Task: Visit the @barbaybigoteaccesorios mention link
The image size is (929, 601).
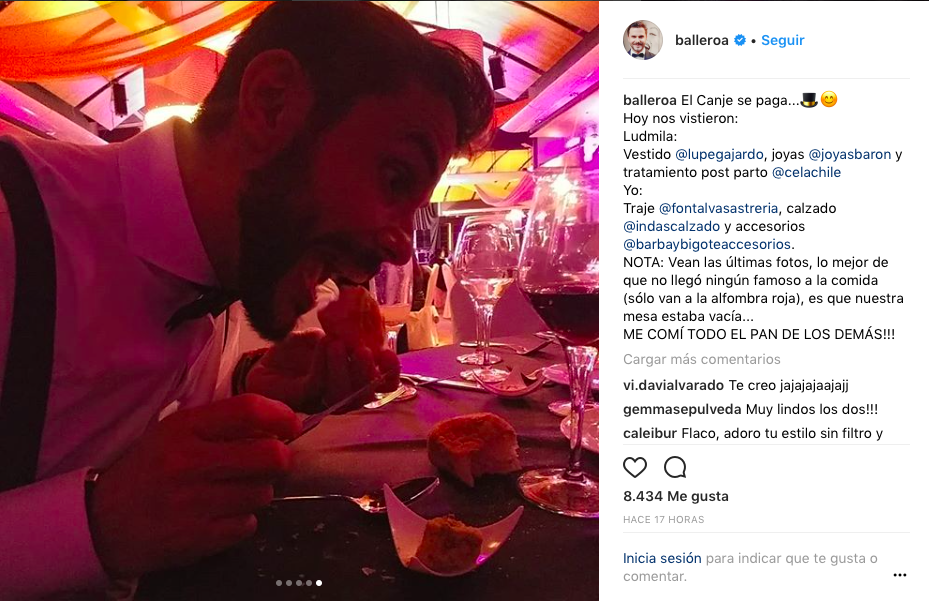Action: pos(706,244)
